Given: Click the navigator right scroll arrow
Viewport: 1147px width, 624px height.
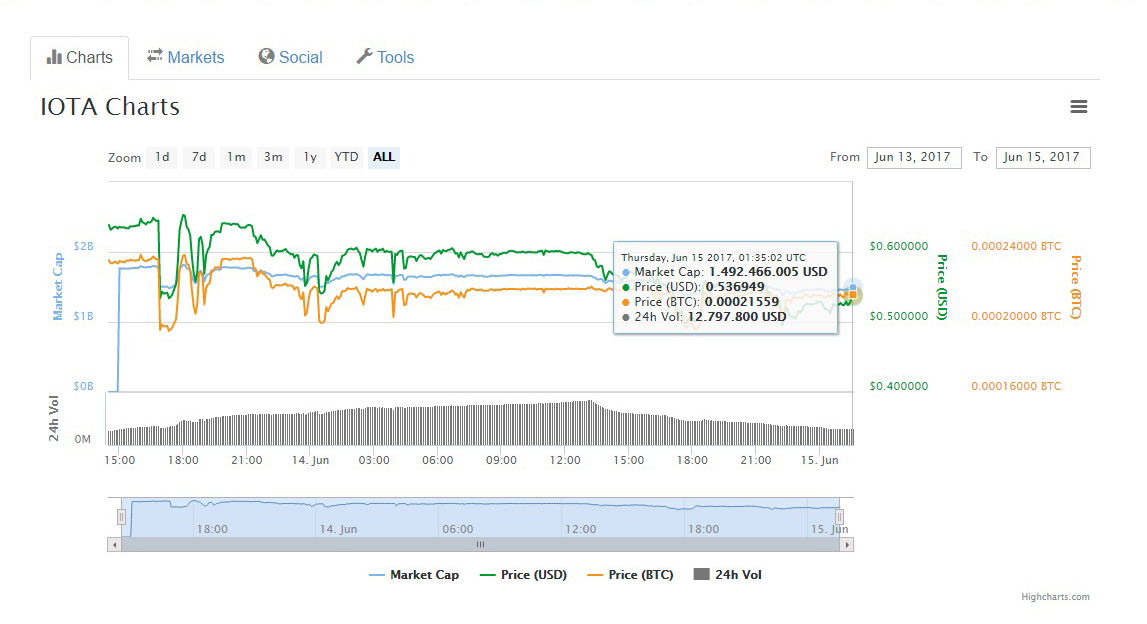Looking at the screenshot, I should tap(846, 544).
